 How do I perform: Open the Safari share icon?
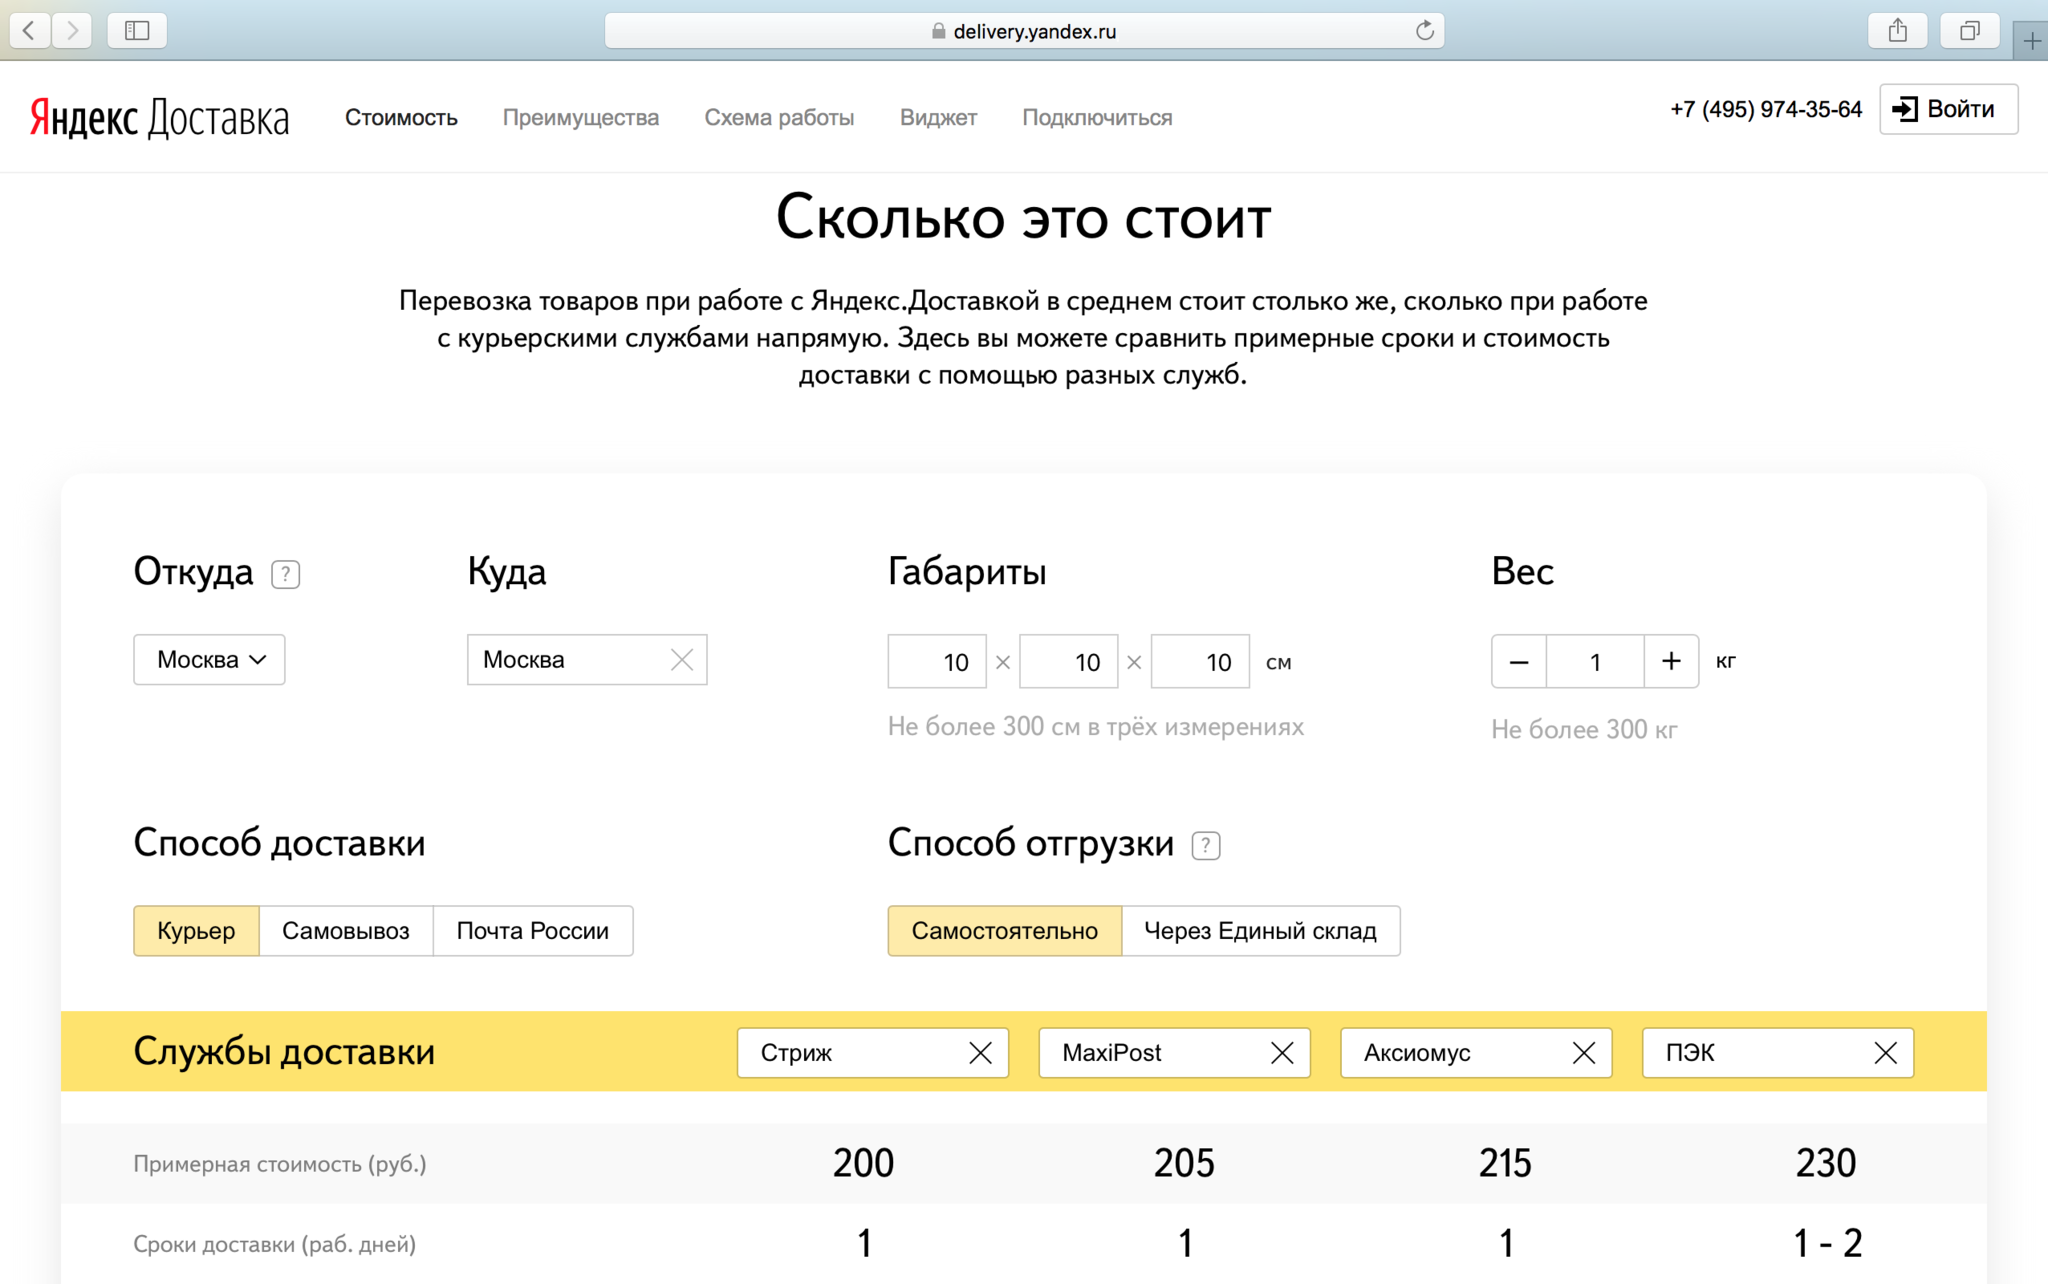(x=1898, y=30)
